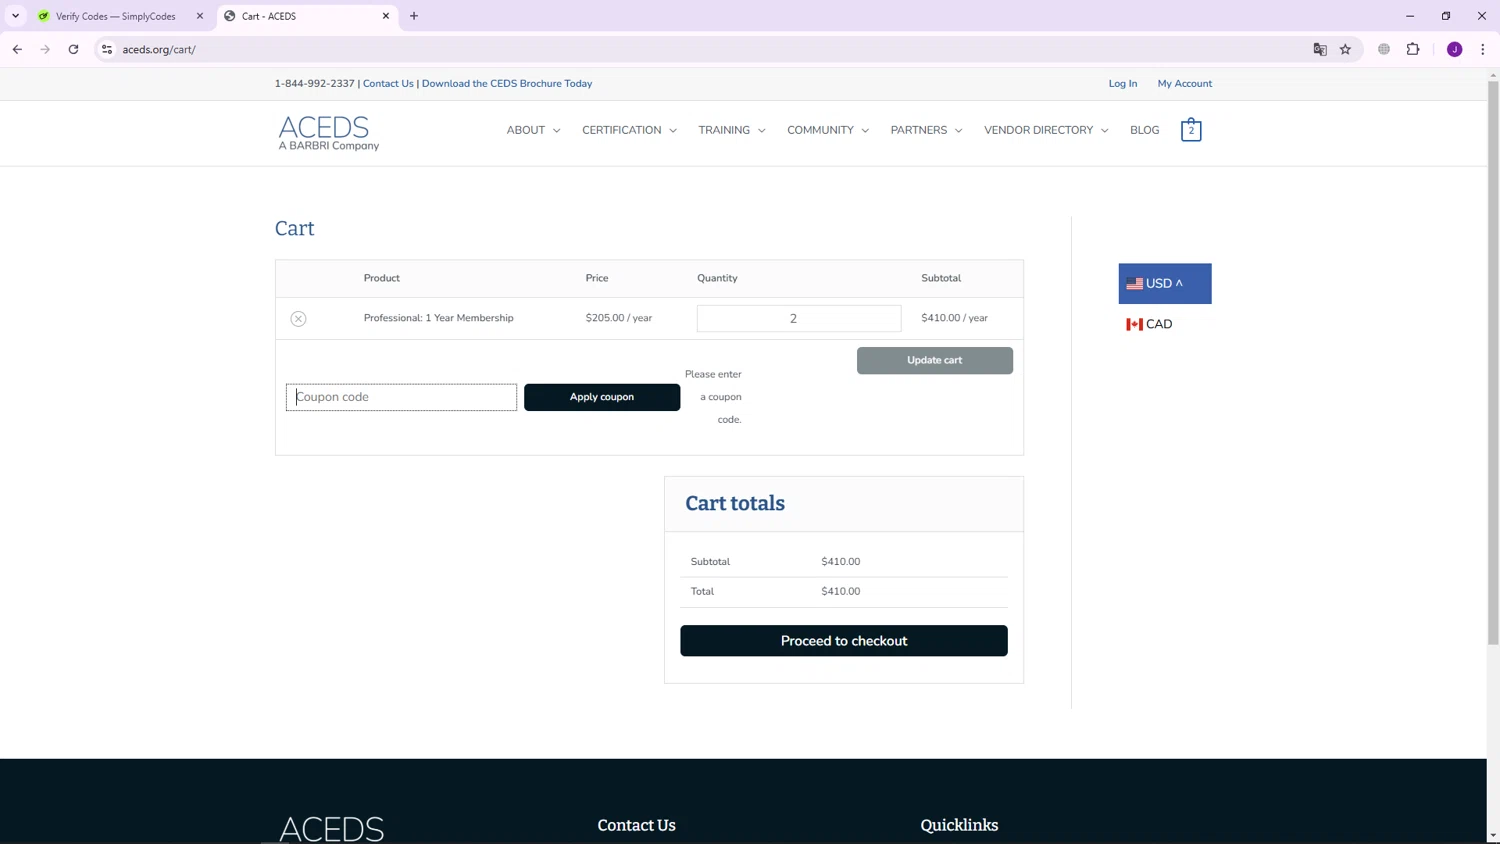Reload the cart page
Viewport: 1500px width, 844px height.
click(73, 49)
